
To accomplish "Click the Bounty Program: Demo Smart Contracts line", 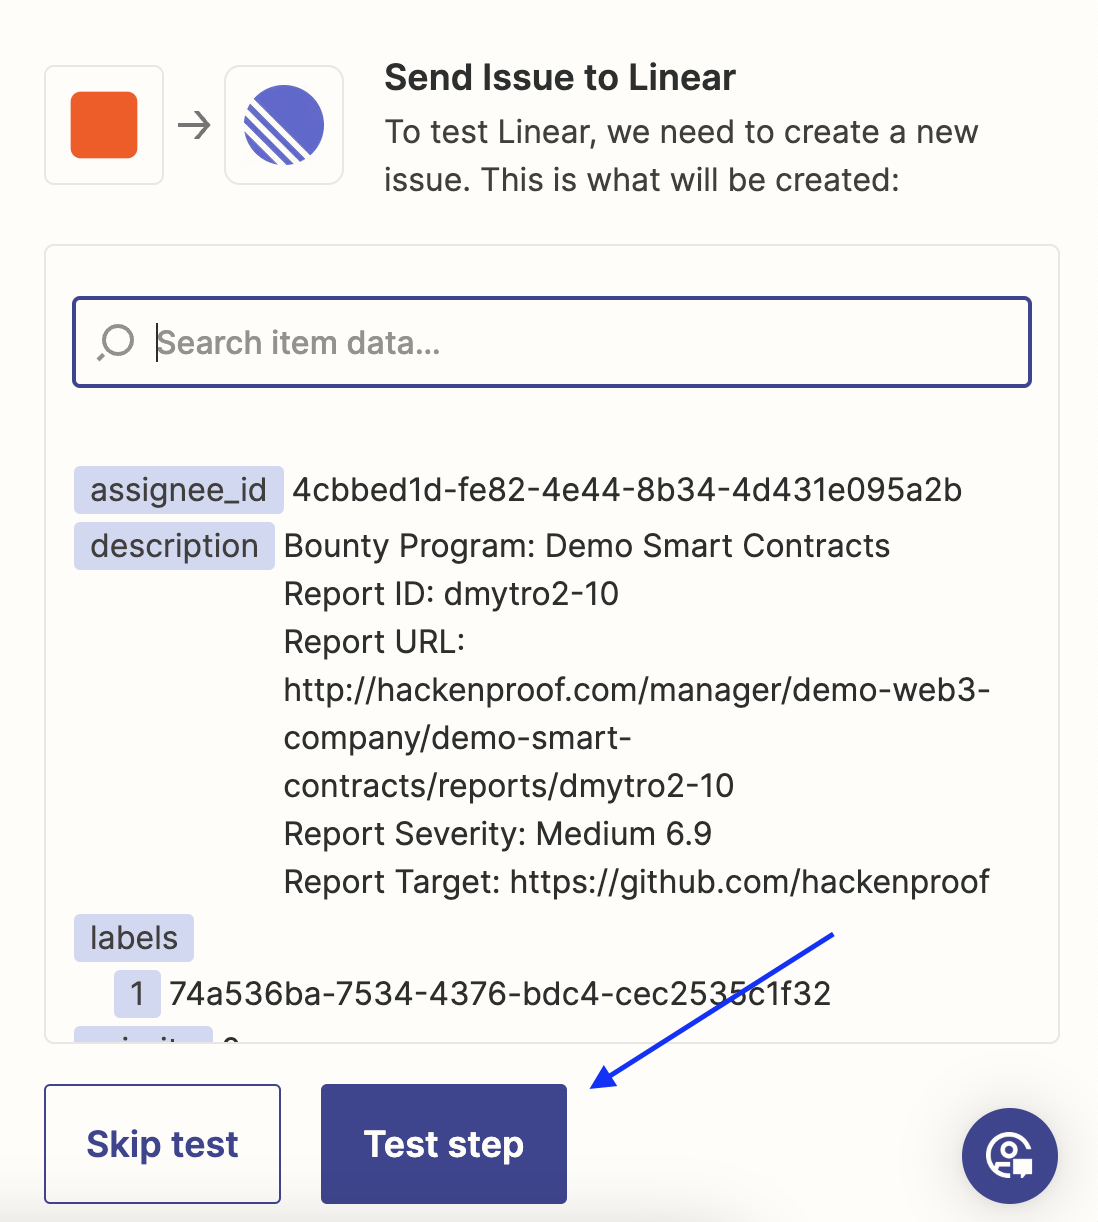I will 586,546.
